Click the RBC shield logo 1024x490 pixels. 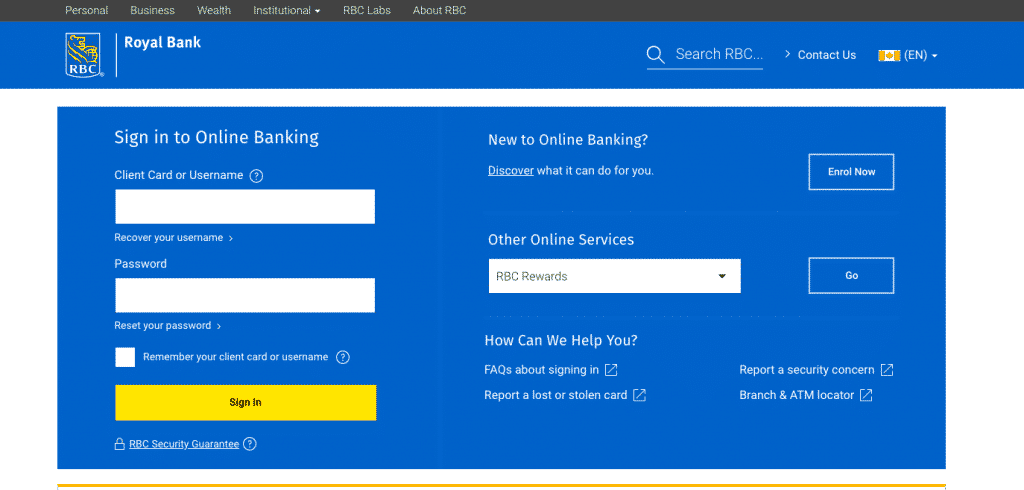click(x=84, y=56)
